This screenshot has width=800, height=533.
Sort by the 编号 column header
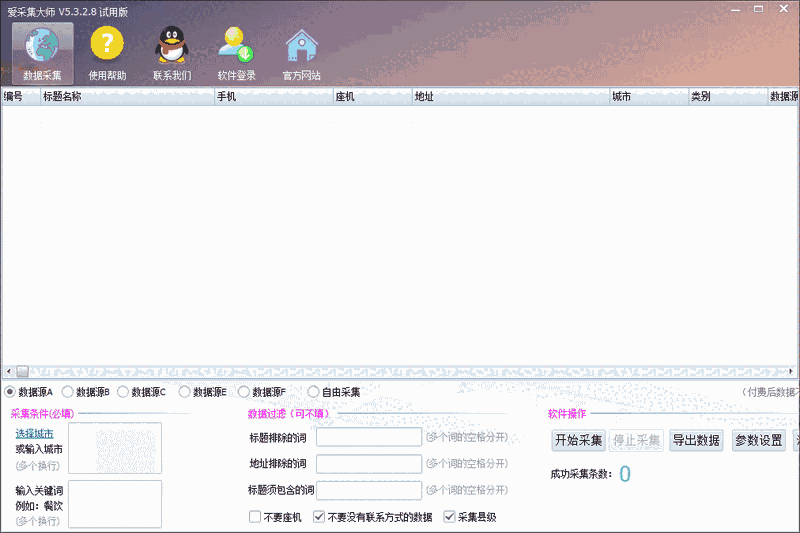(x=20, y=96)
